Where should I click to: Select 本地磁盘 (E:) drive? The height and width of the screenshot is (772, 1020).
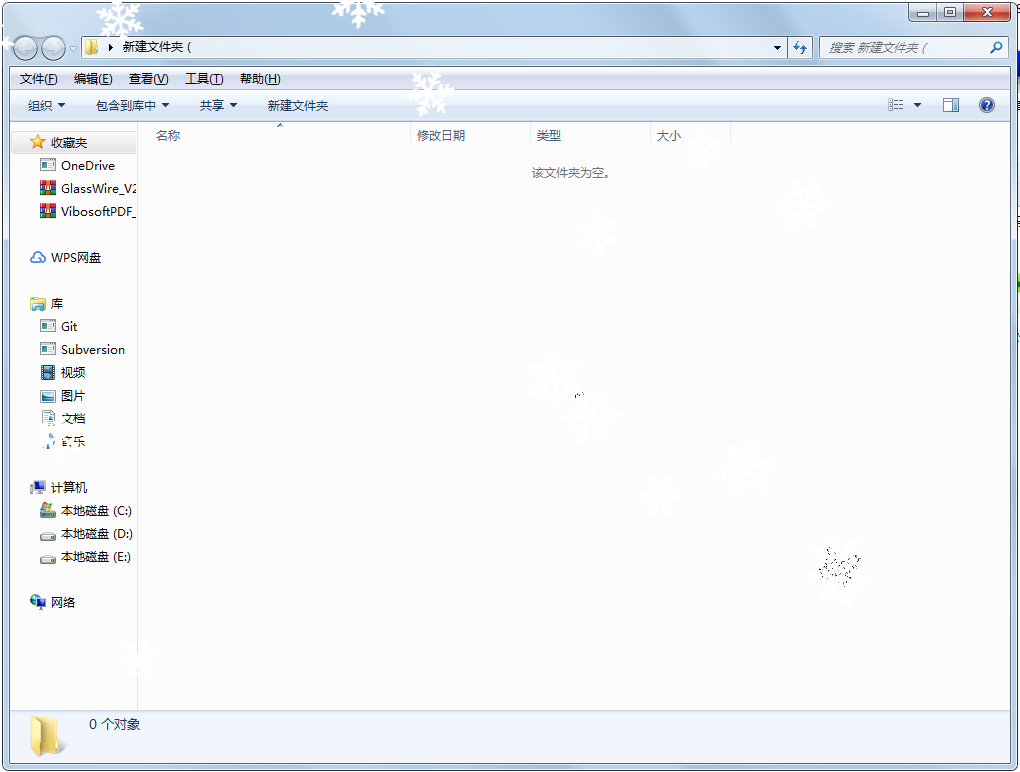pyautogui.click(x=96, y=557)
